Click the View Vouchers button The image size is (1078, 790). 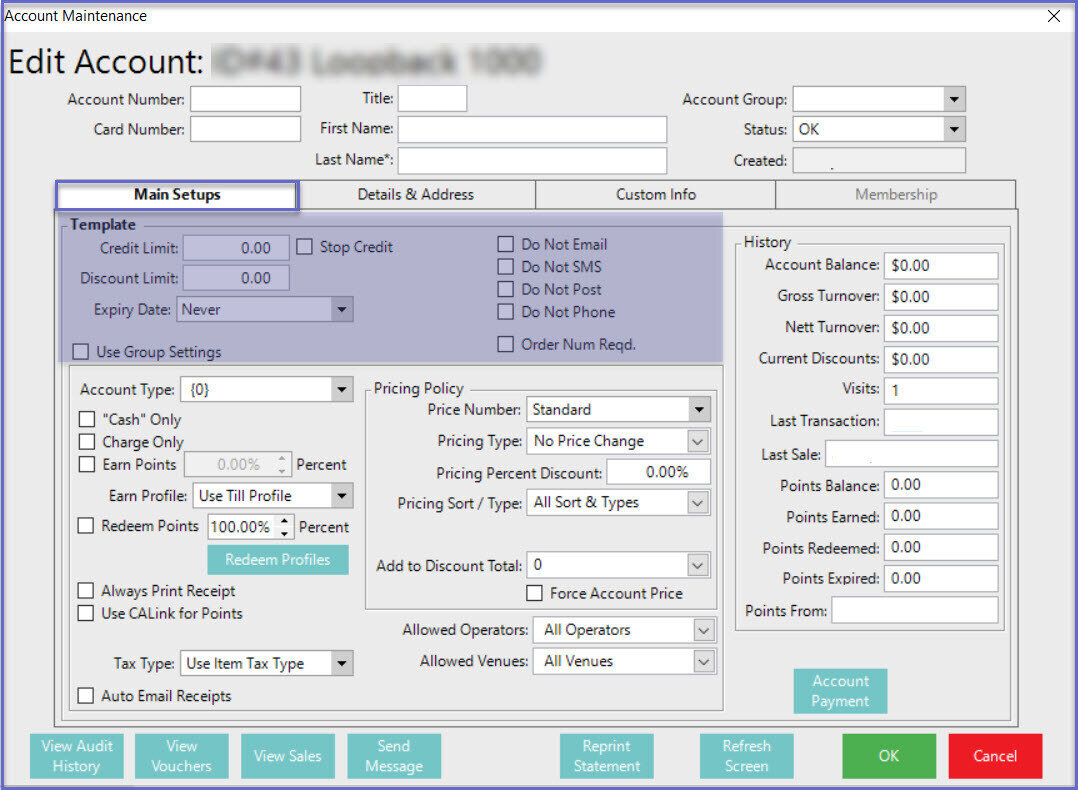tap(181, 756)
